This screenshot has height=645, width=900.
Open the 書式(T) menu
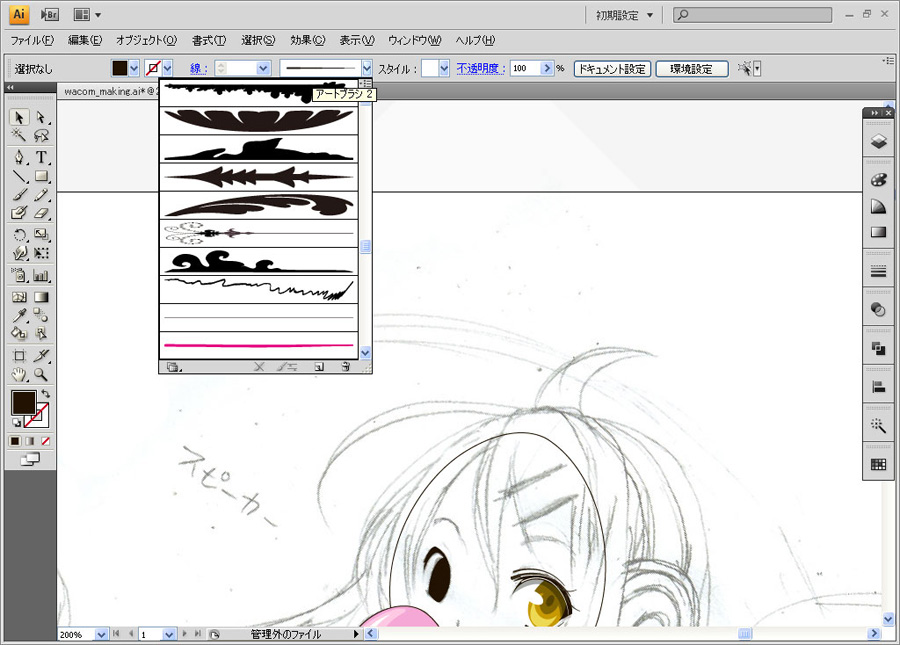click(209, 40)
